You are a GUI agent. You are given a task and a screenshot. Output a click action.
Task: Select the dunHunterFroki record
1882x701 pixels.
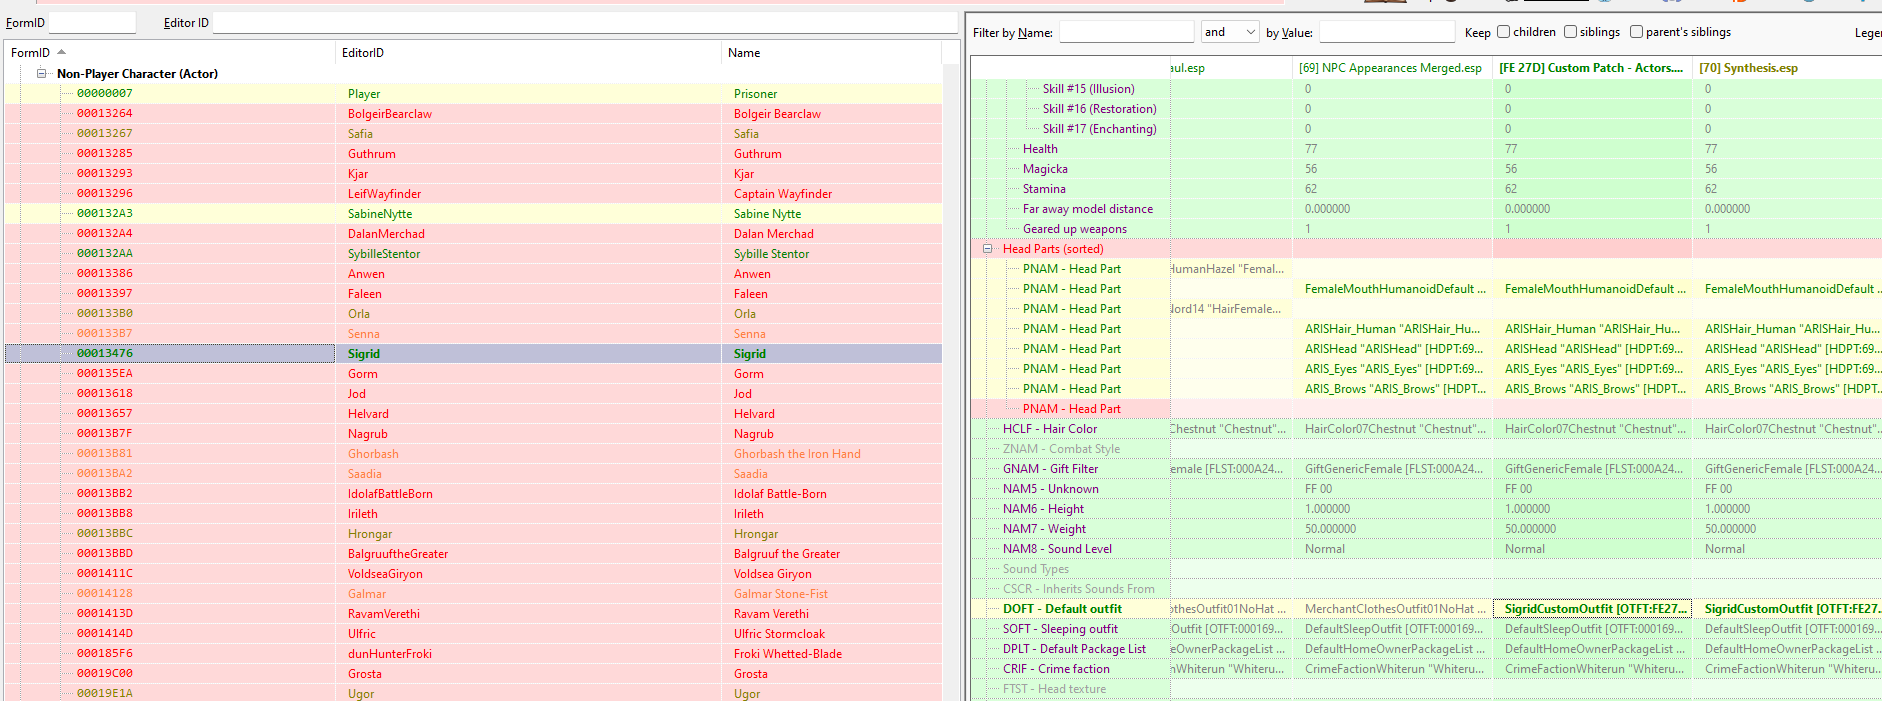pos(473,653)
